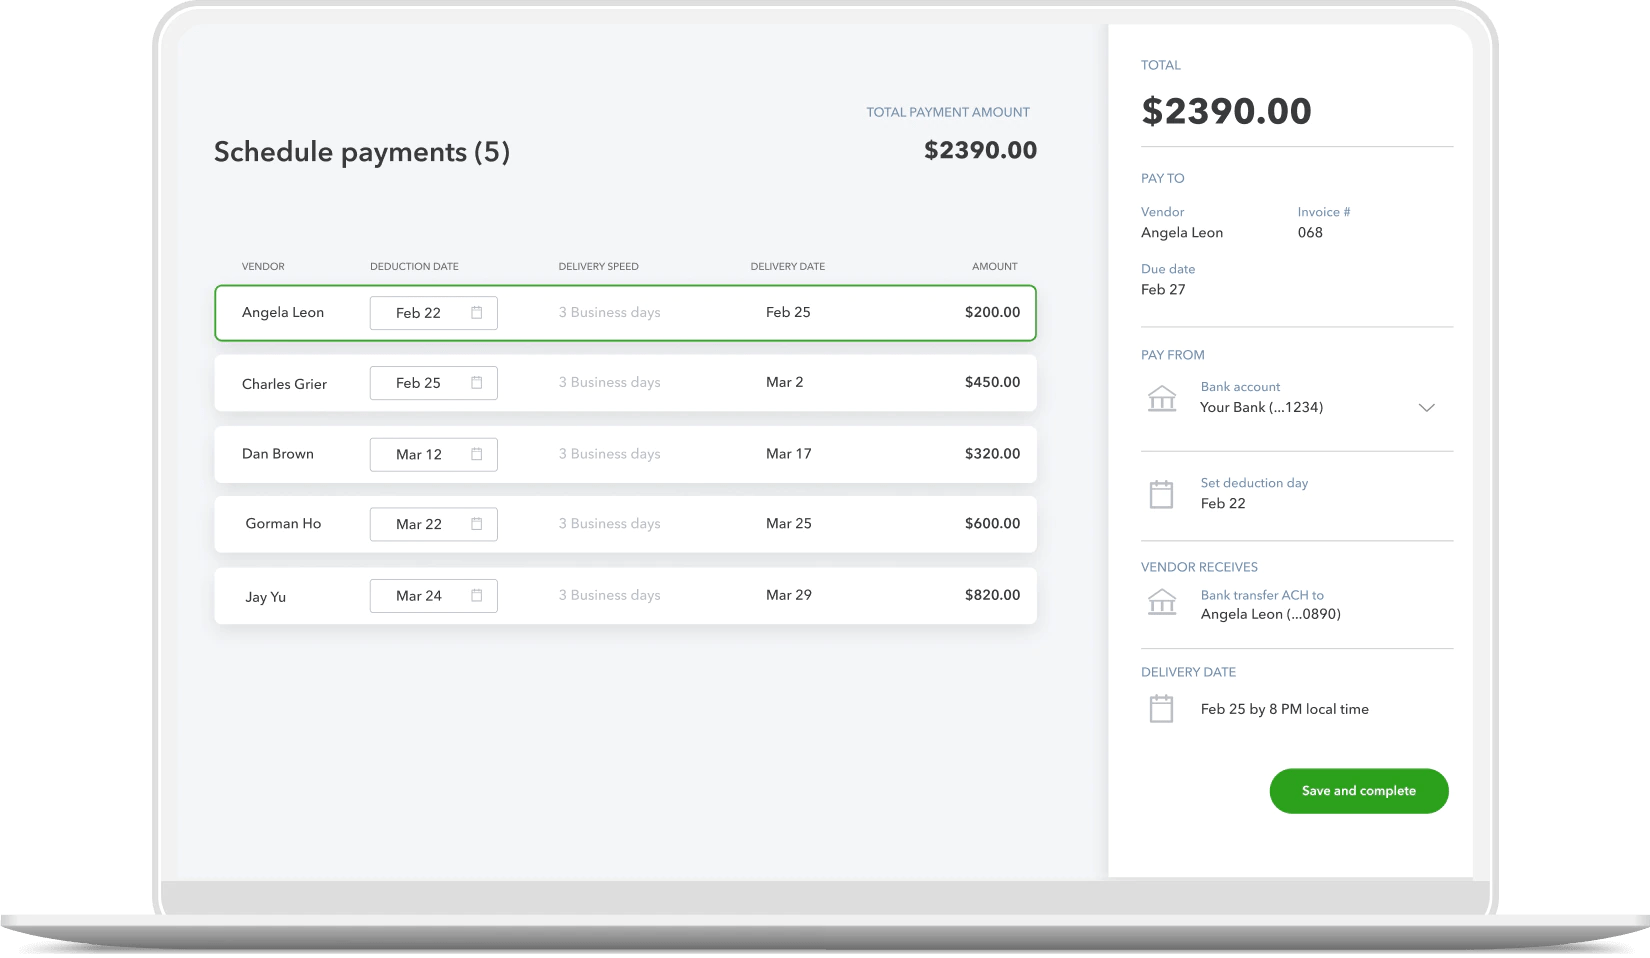Click the Save and complete button
The height and width of the screenshot is (958, 1650).
tap(1358, 790)
